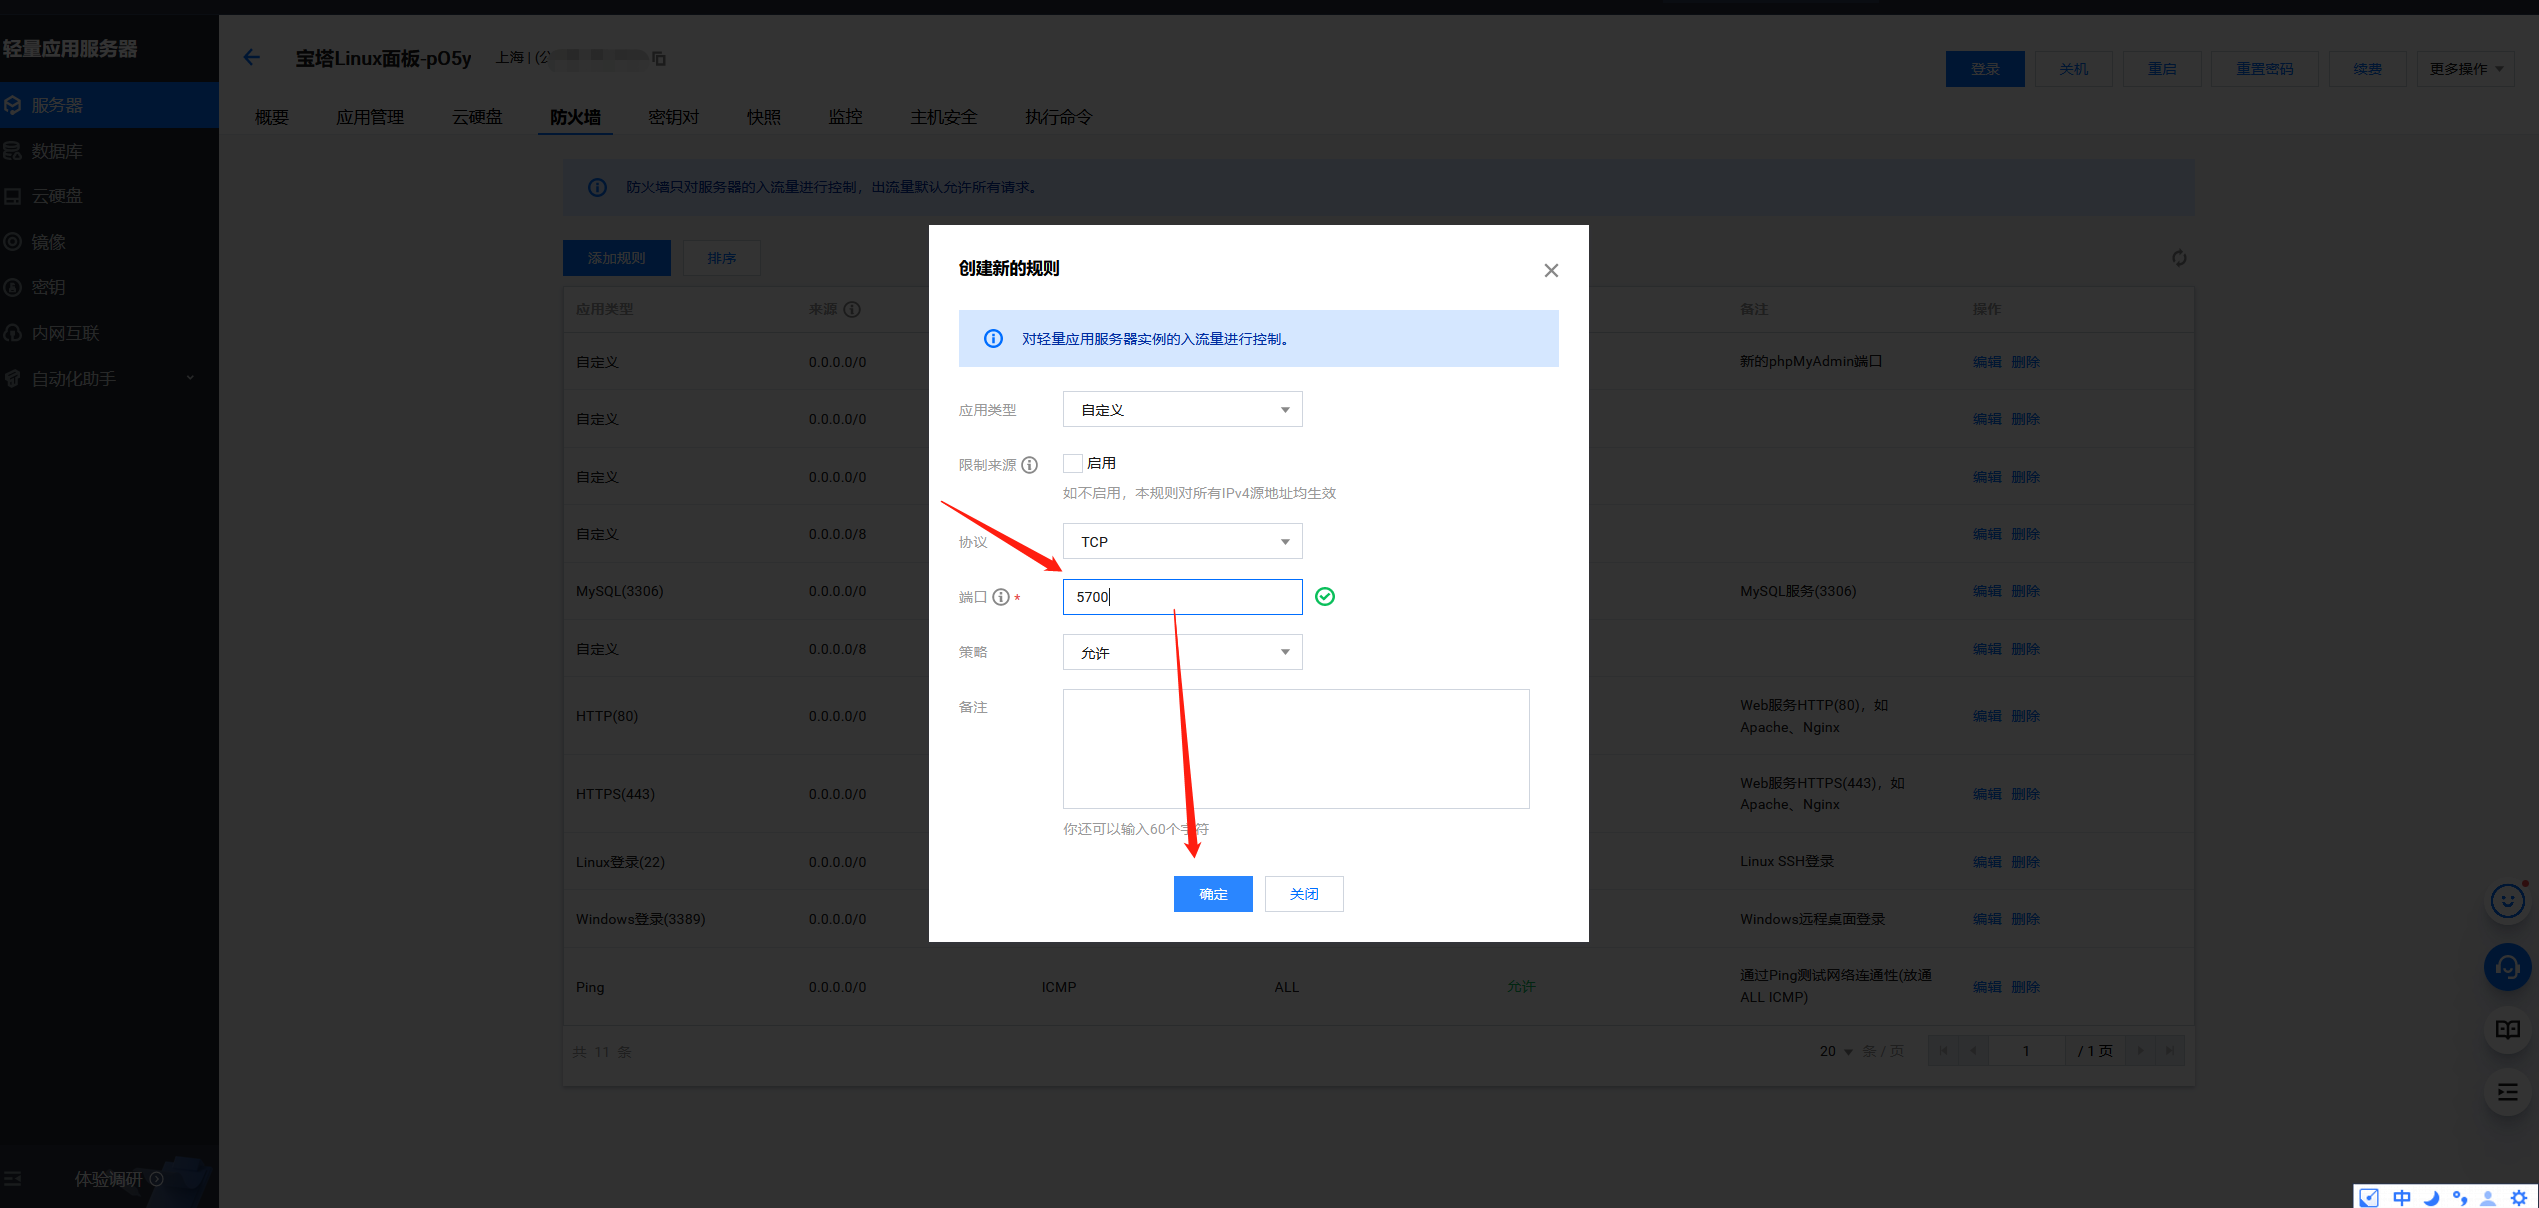
Task: Switch to the 主机安全 tab
Action: click(x=943, y=117)
